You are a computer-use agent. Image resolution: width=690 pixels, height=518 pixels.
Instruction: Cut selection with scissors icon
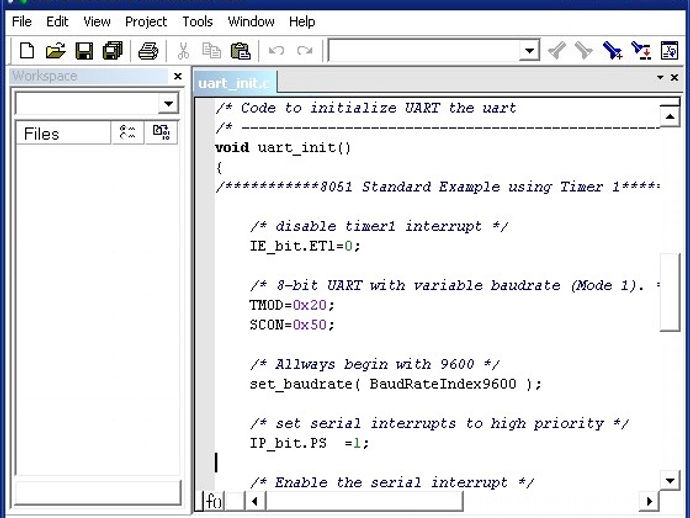pyautogui.click(x=183, y=51)
